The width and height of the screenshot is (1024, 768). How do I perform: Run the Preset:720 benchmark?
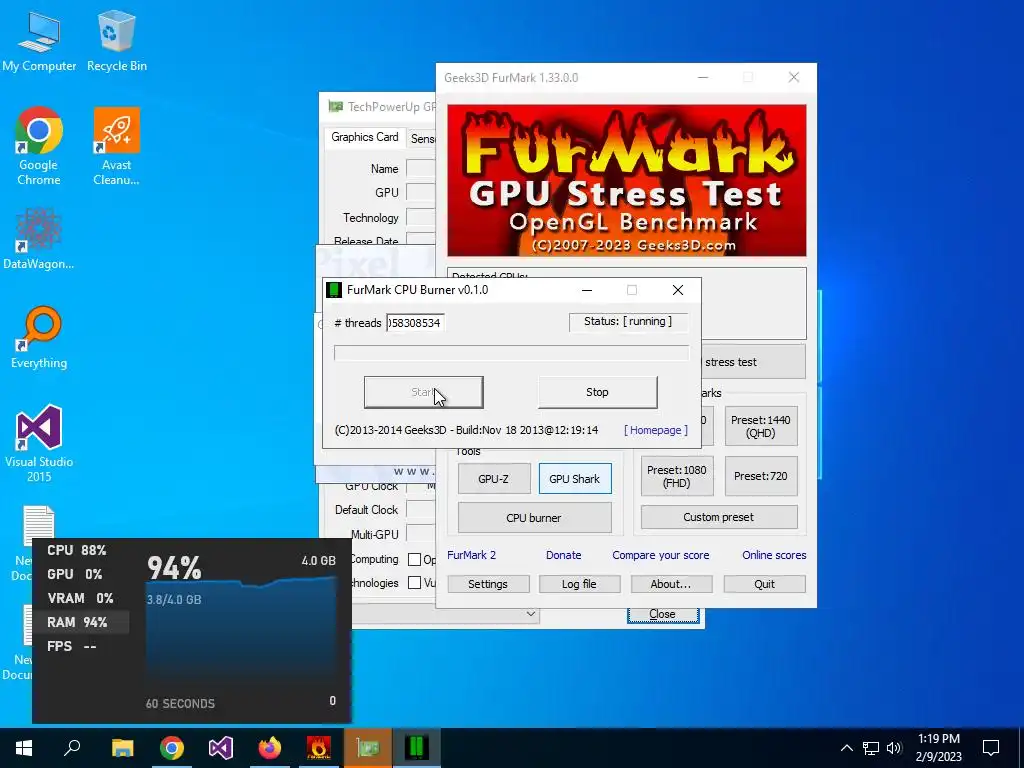(x=761, y=477)
